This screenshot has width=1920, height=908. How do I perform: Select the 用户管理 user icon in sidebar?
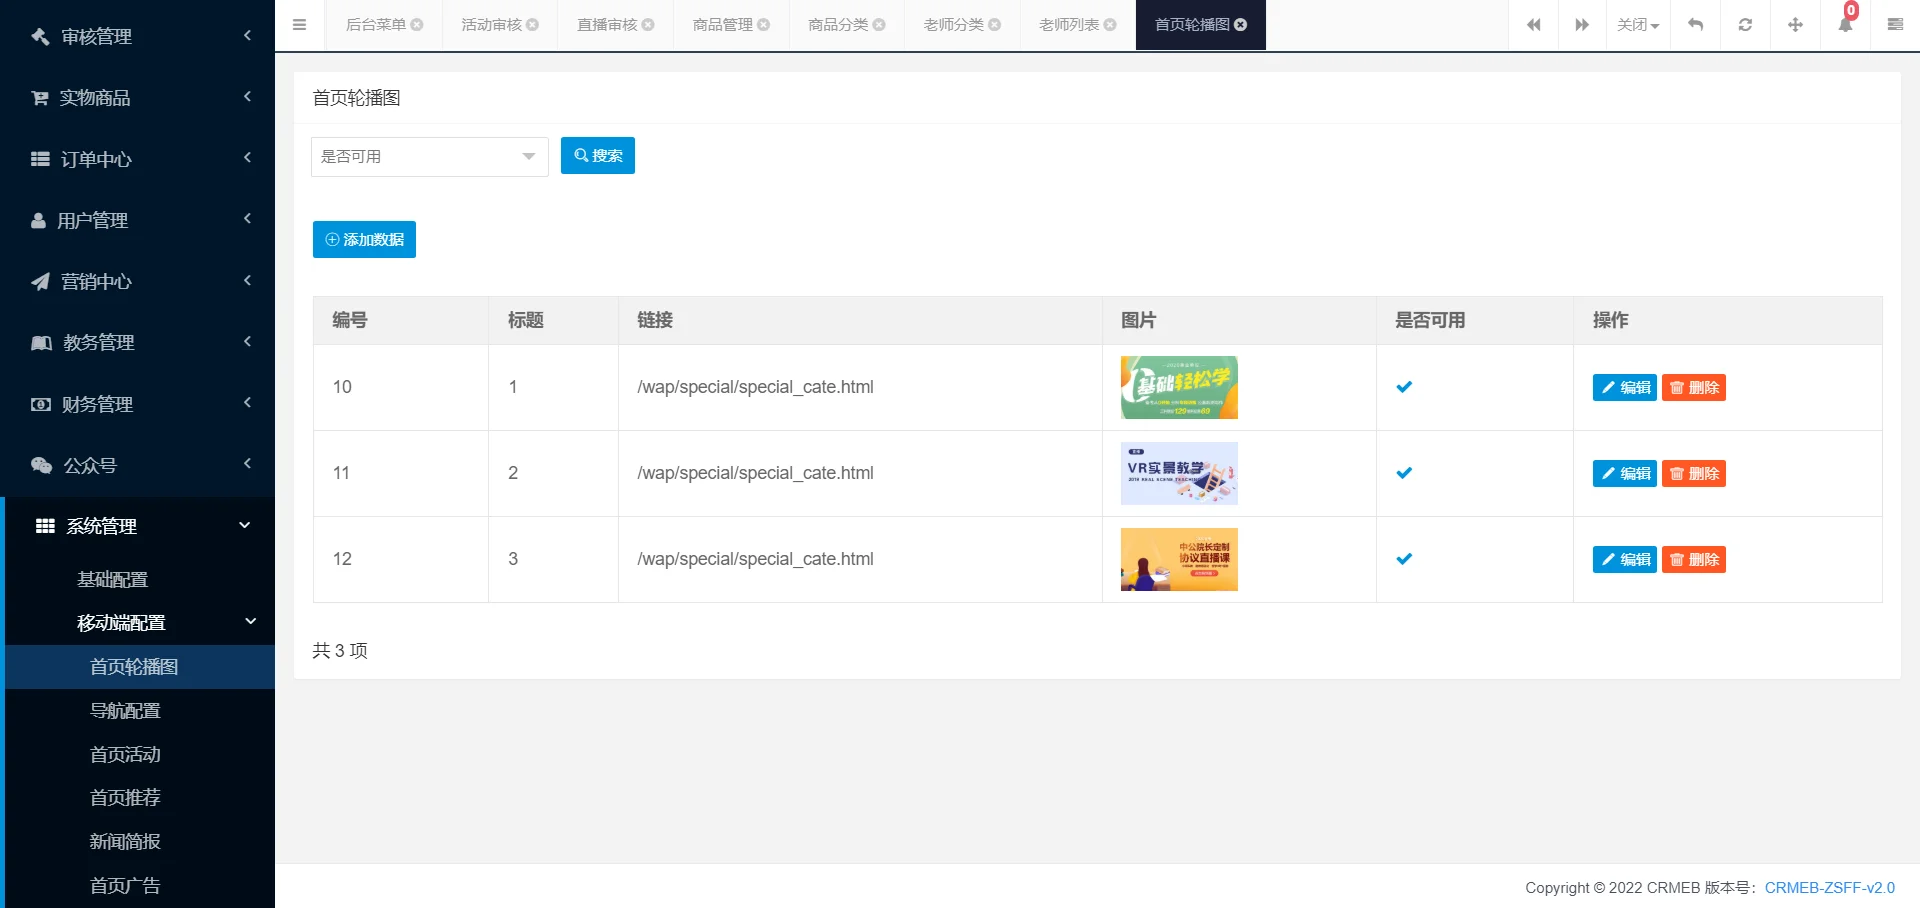coord(39,220)
